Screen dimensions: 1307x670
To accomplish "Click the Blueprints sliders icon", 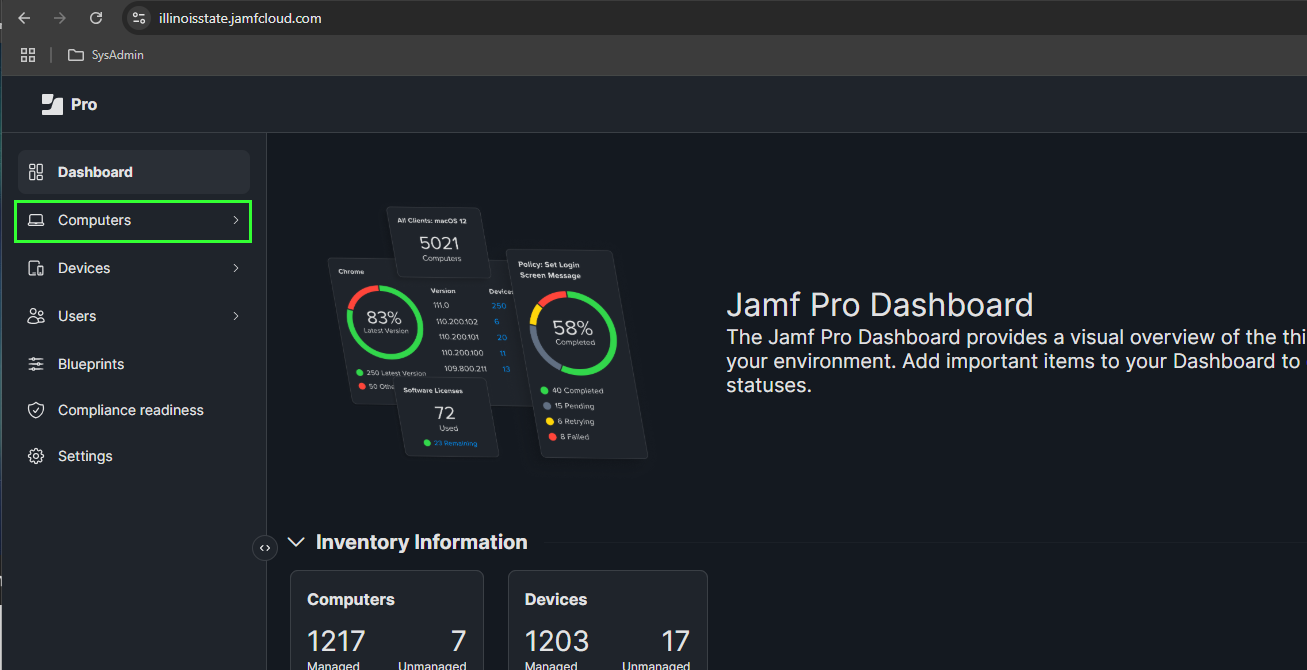I will (x=36, y=364).
